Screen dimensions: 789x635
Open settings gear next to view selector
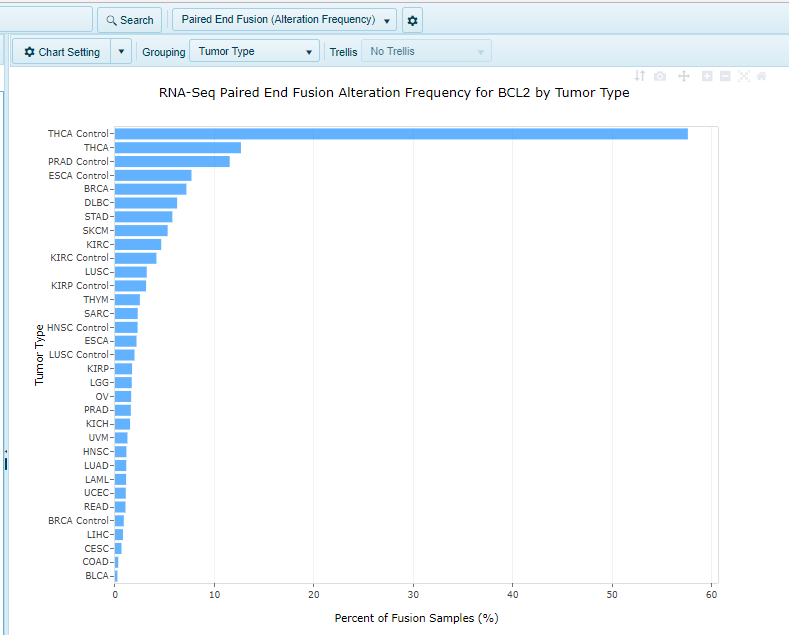412,20
